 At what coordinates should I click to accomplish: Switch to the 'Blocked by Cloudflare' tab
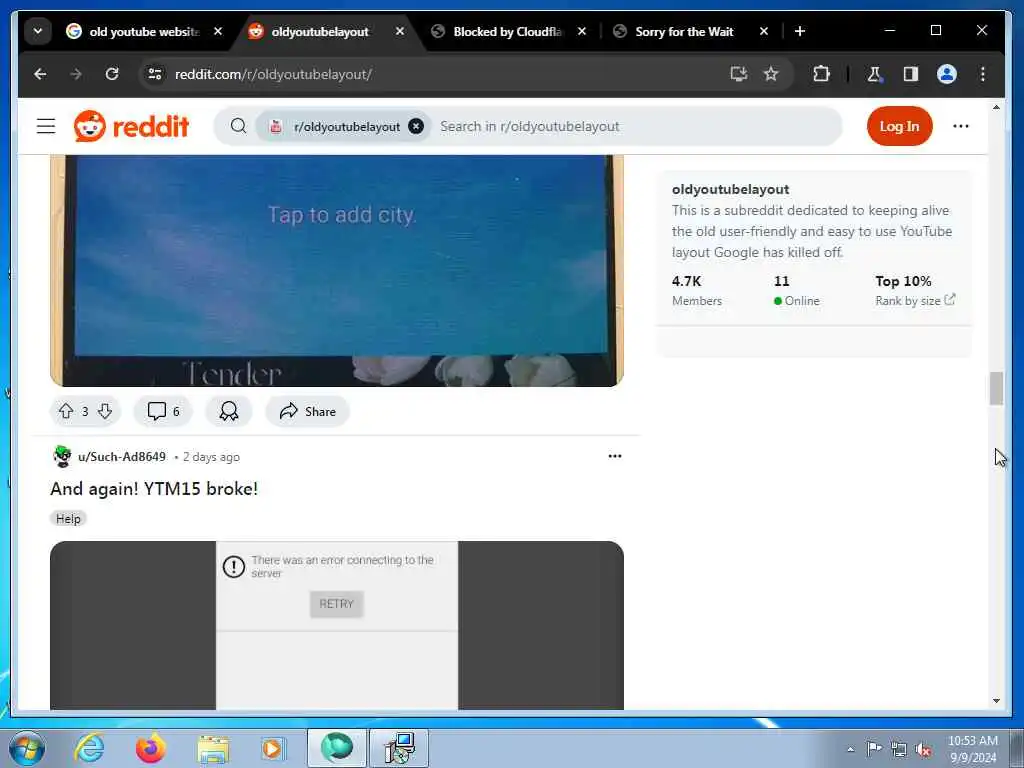pyautogui.click(x=508, y=31)
